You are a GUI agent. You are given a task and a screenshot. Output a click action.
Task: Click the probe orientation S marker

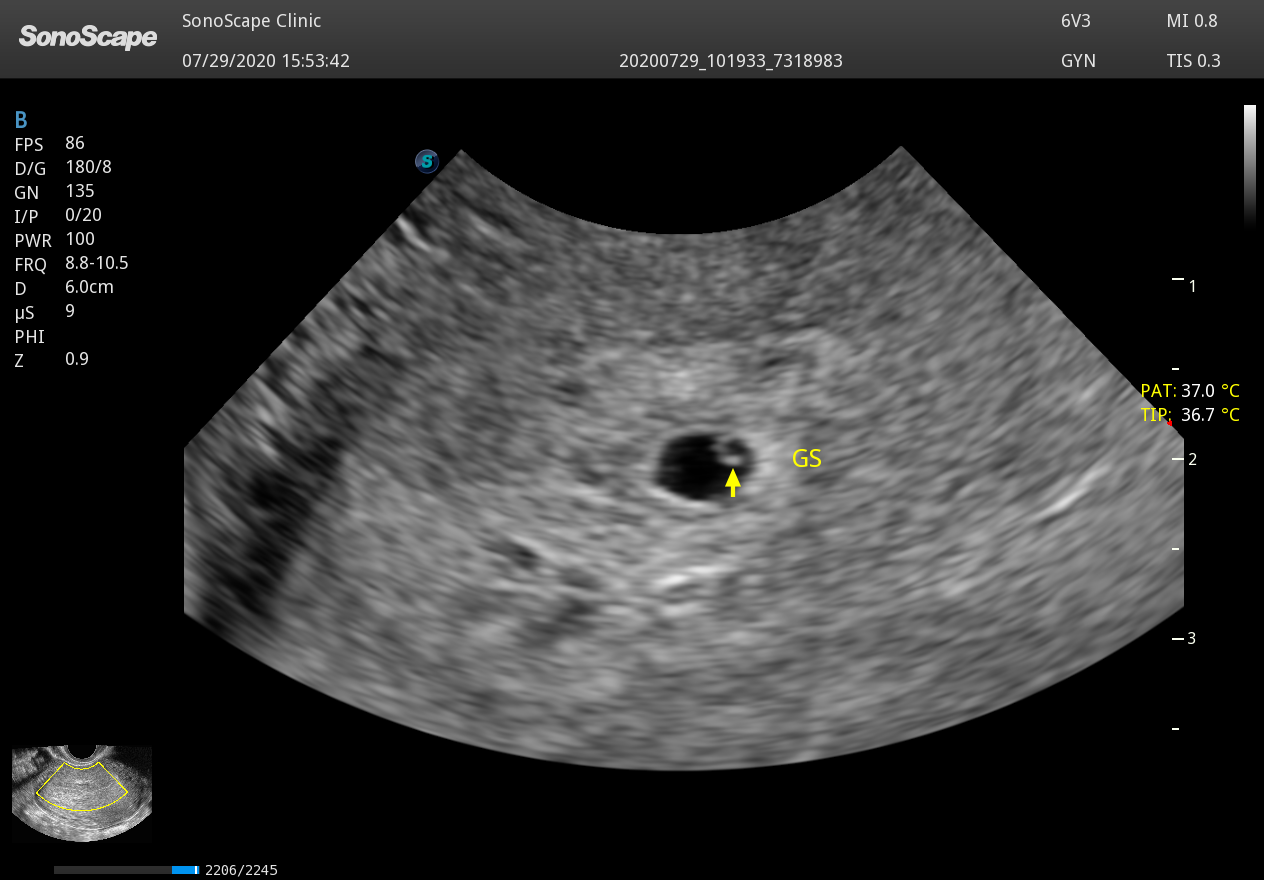(427, 161)
